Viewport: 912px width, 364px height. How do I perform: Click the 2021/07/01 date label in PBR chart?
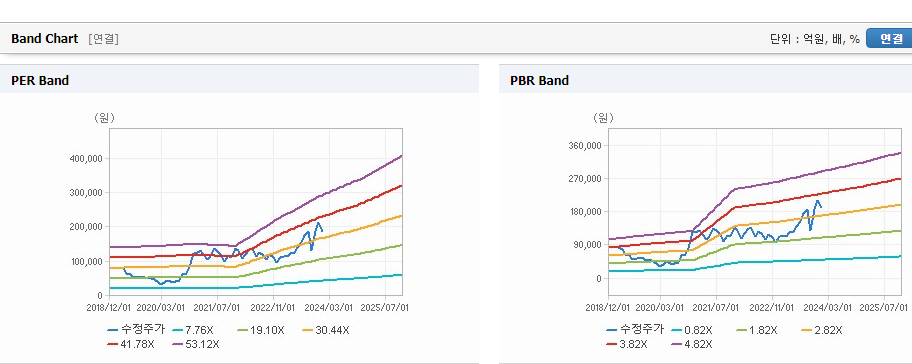point(717,307)
